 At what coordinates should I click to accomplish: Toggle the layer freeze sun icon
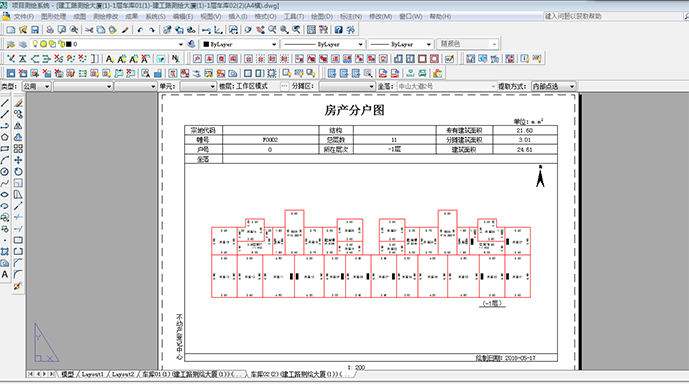pyautogui.click(x=43, y=44)
